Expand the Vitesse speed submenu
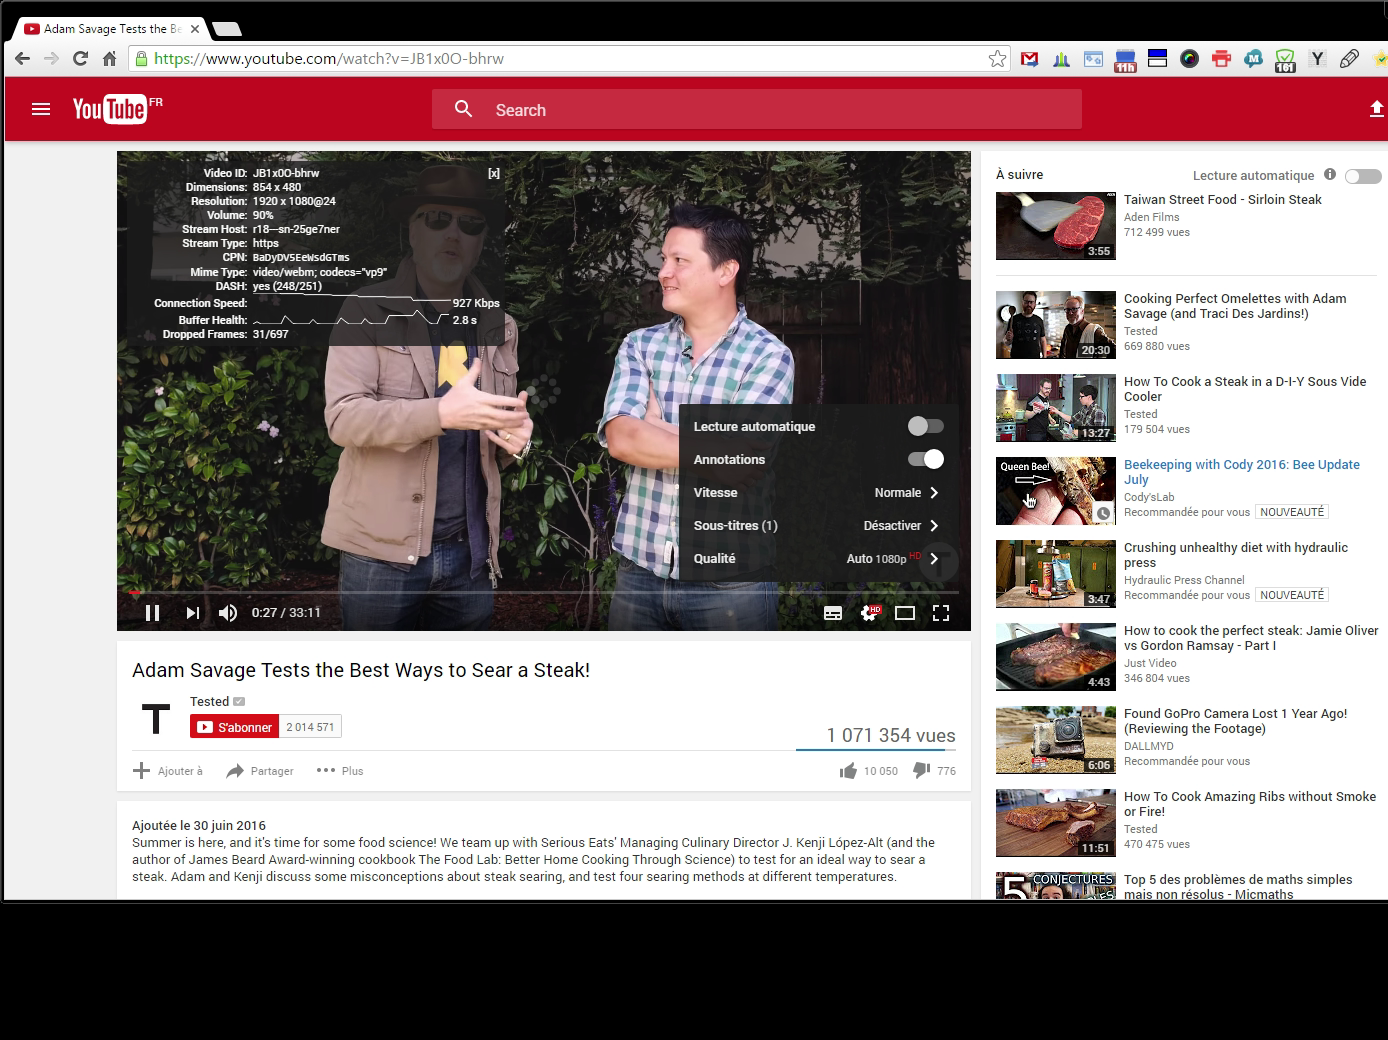Viewport: 1388px width, 1040px height. (x=817, y=493)
